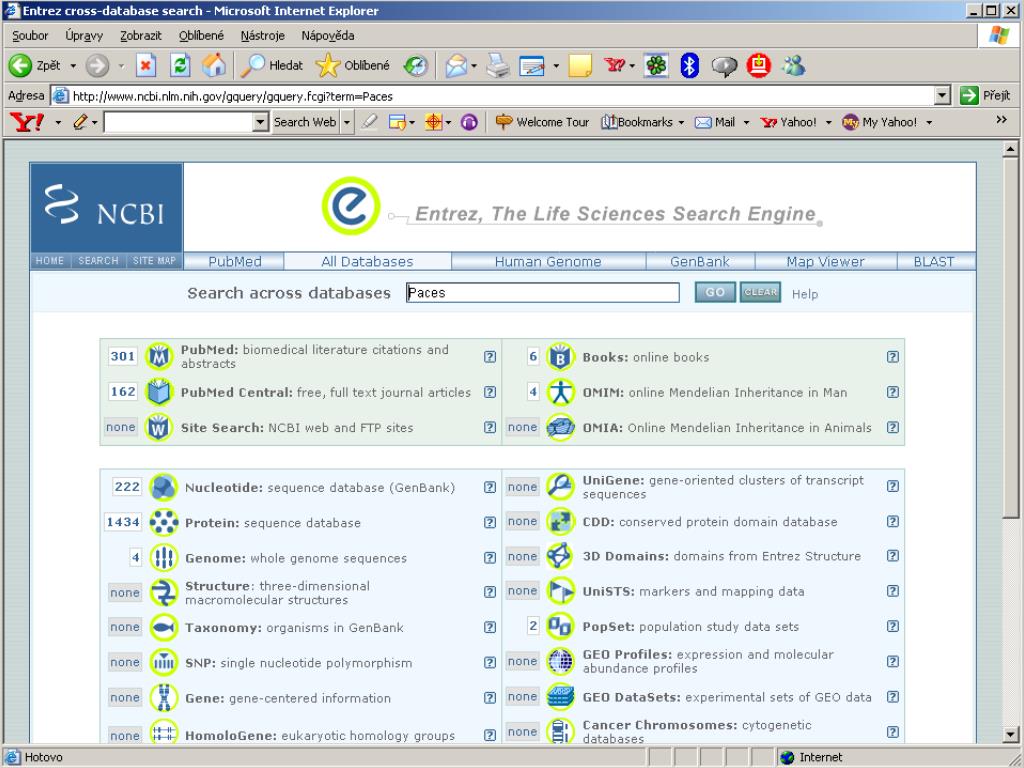Screen dimensions: 1024x768
Task: Expand the Mail icon dropdown in IE toolbar
Action: (x=473, y=66)
